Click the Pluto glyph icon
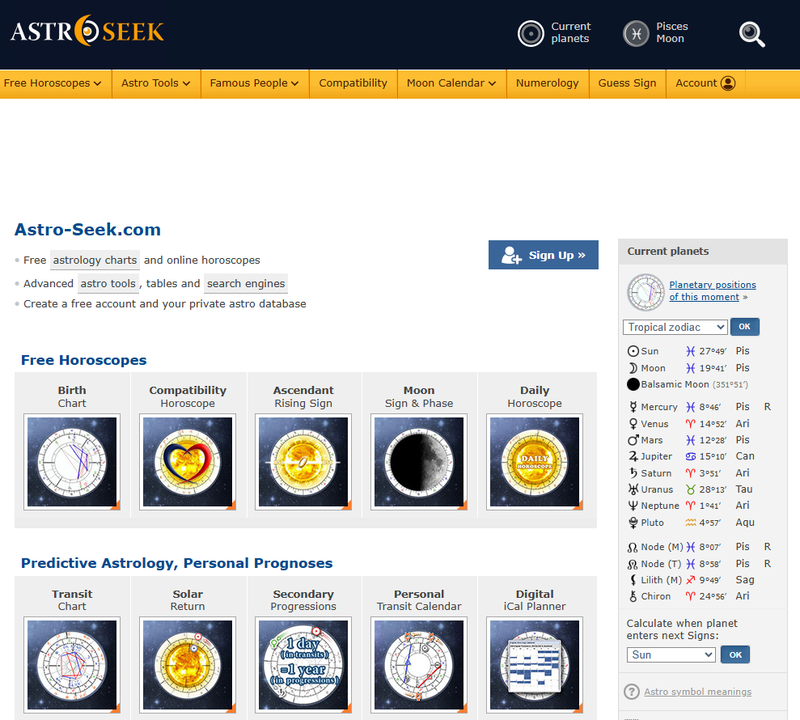Viewport: 800px width, 720px height. 633,523
